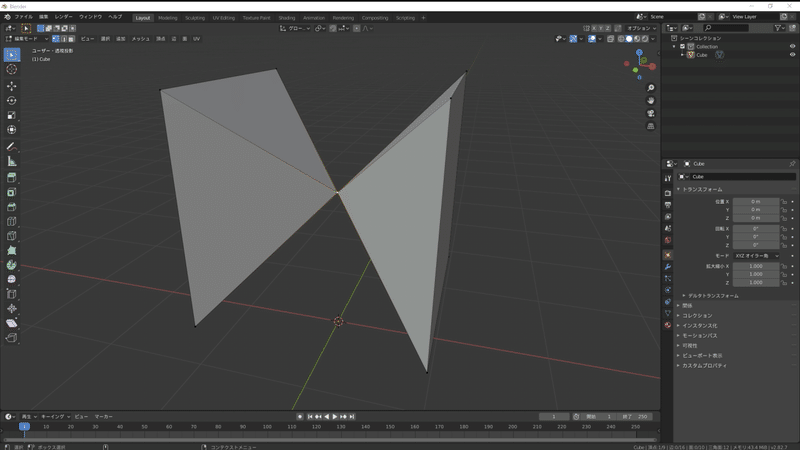The height and width of the screenshot is (450, 800).
Task: Expand the Custom Properties panel
Action: pos(702,366)
